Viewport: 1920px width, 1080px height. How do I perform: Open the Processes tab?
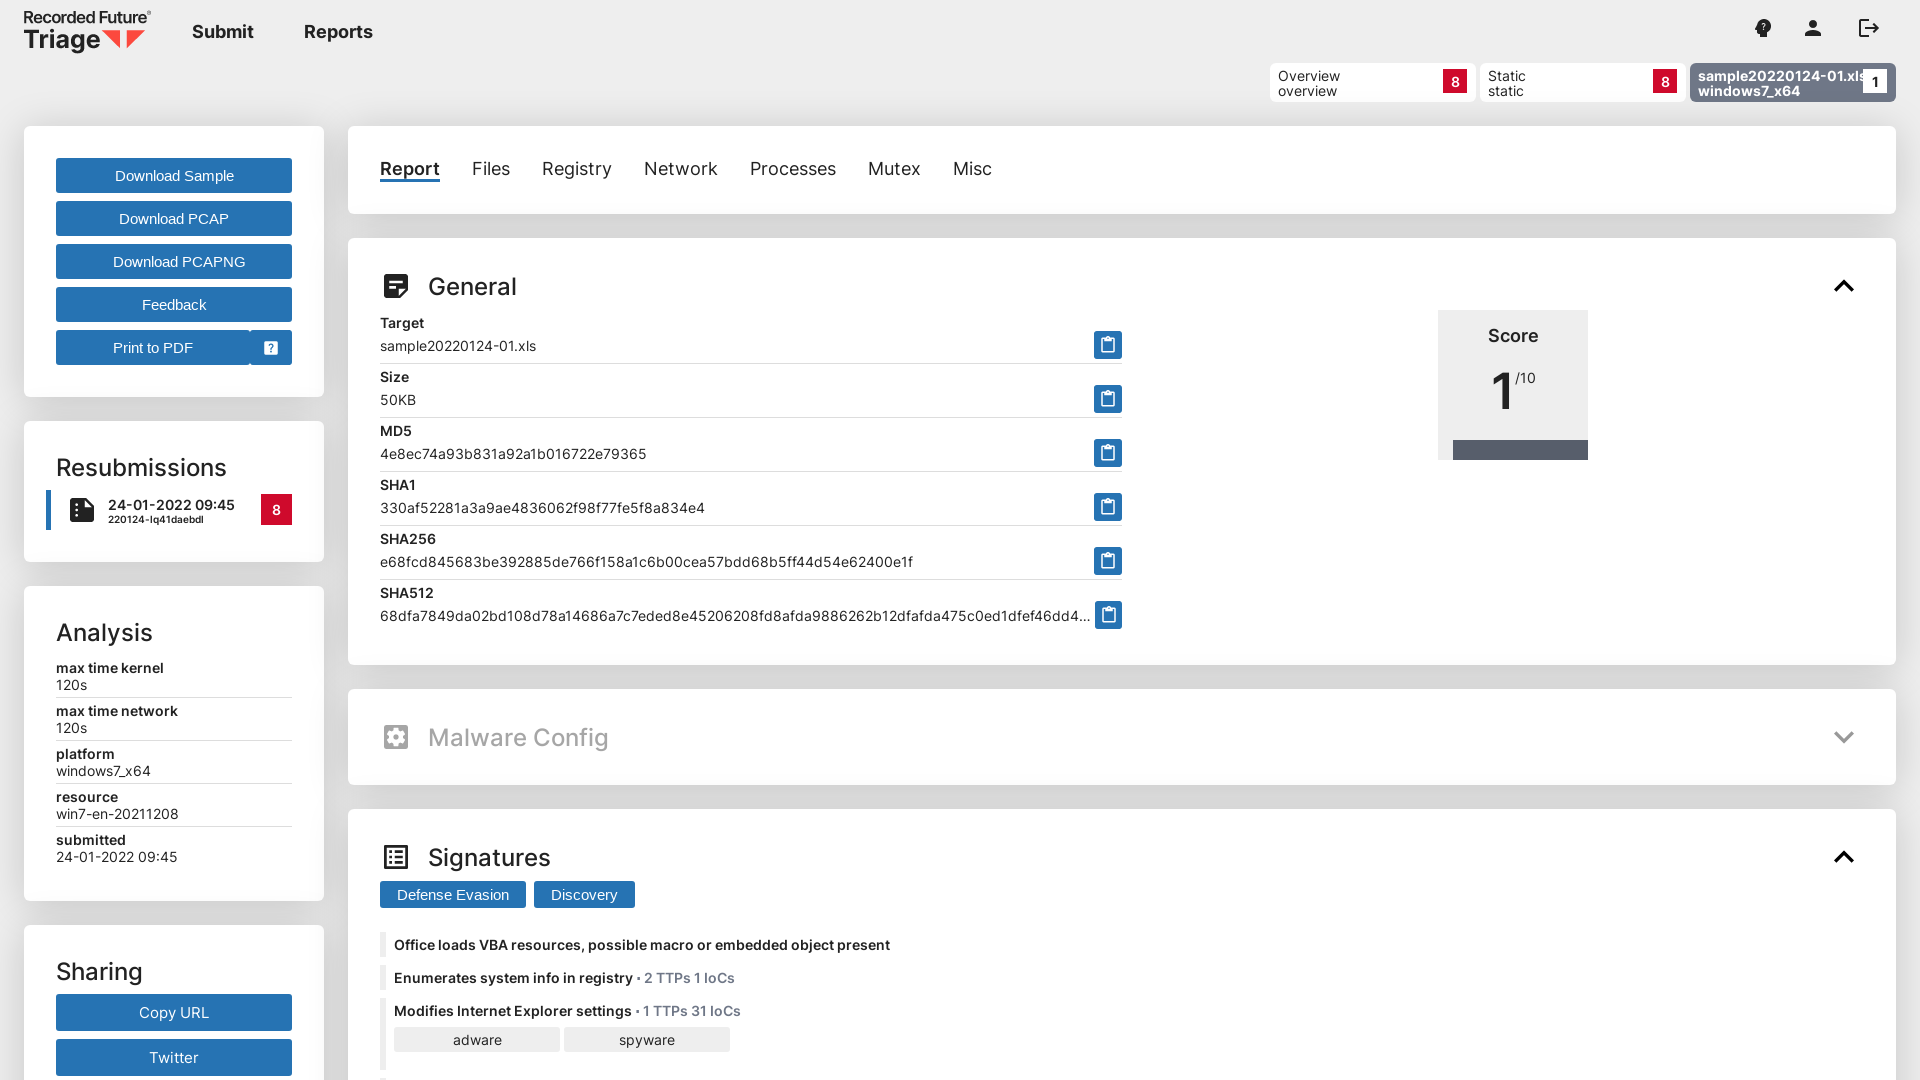(x=793, y=169)
